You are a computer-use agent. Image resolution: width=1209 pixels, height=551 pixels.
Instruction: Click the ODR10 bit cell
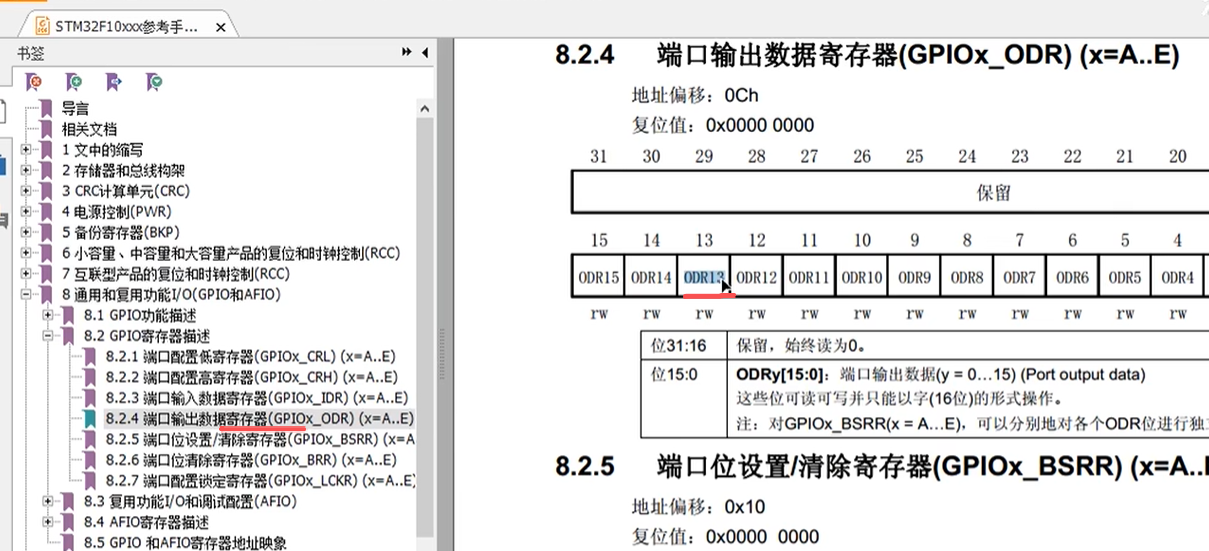[x=861, y=277]
